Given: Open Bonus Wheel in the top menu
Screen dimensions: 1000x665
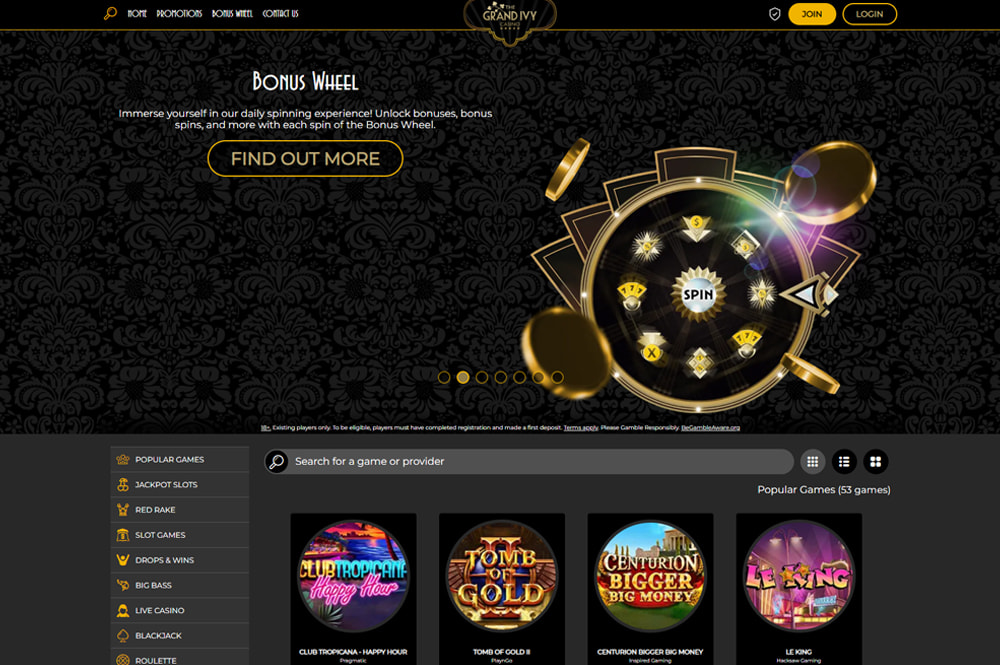Looking at the screenshot, I should point(232,13).
